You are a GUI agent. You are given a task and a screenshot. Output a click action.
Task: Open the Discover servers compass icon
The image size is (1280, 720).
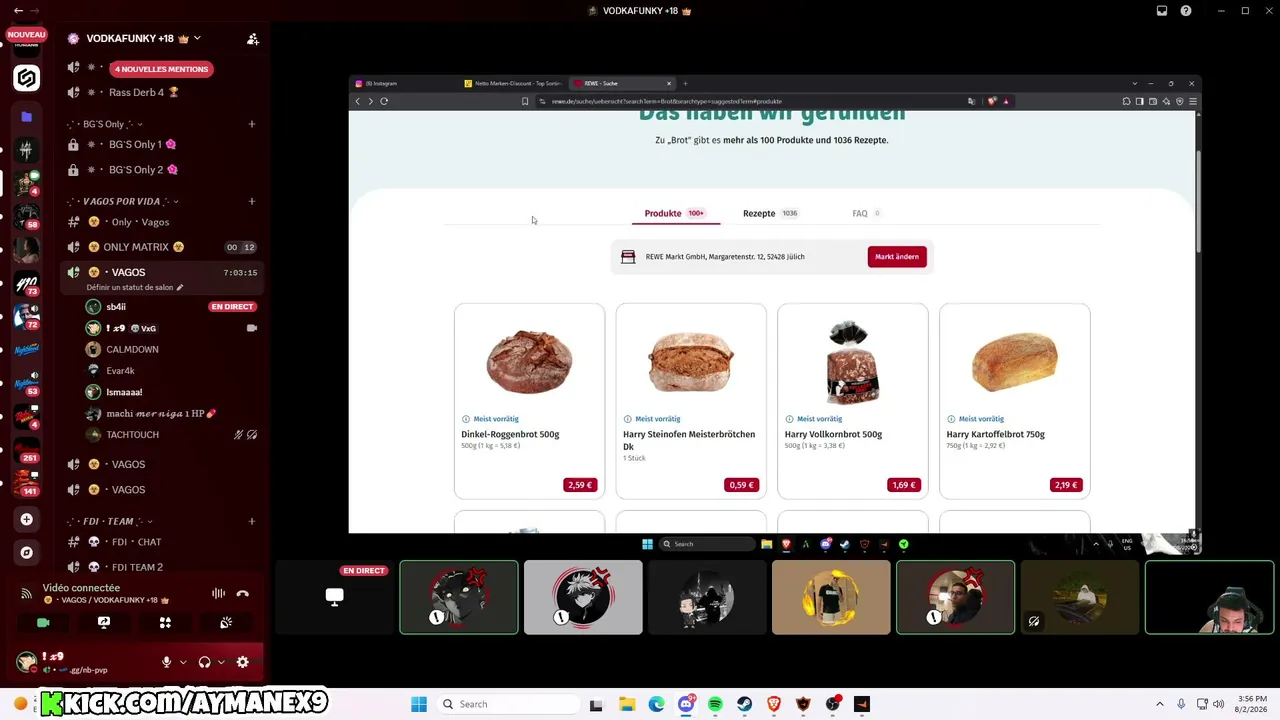tap(27, 552)
